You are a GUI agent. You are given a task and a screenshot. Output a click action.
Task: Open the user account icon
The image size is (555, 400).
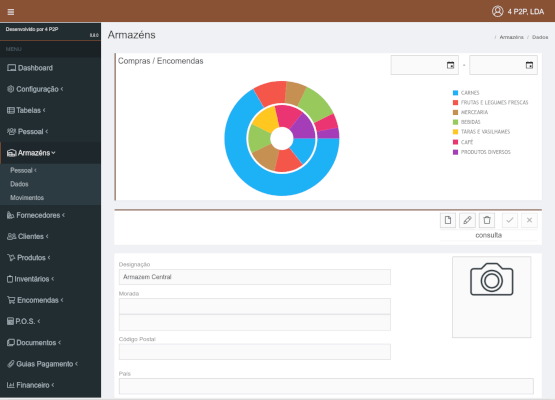(x=497, y=11)
